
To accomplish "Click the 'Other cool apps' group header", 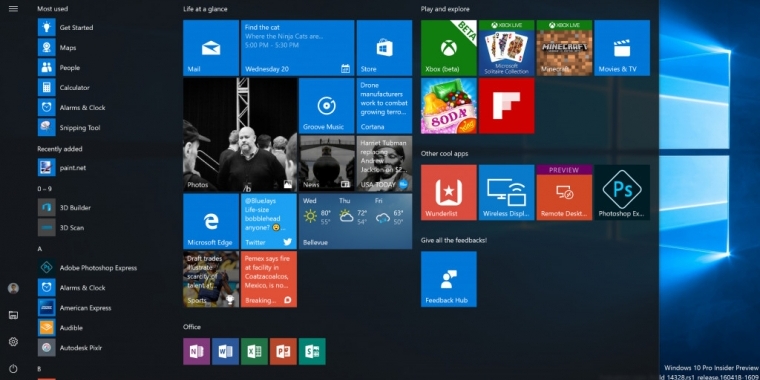I will point(444,154).
